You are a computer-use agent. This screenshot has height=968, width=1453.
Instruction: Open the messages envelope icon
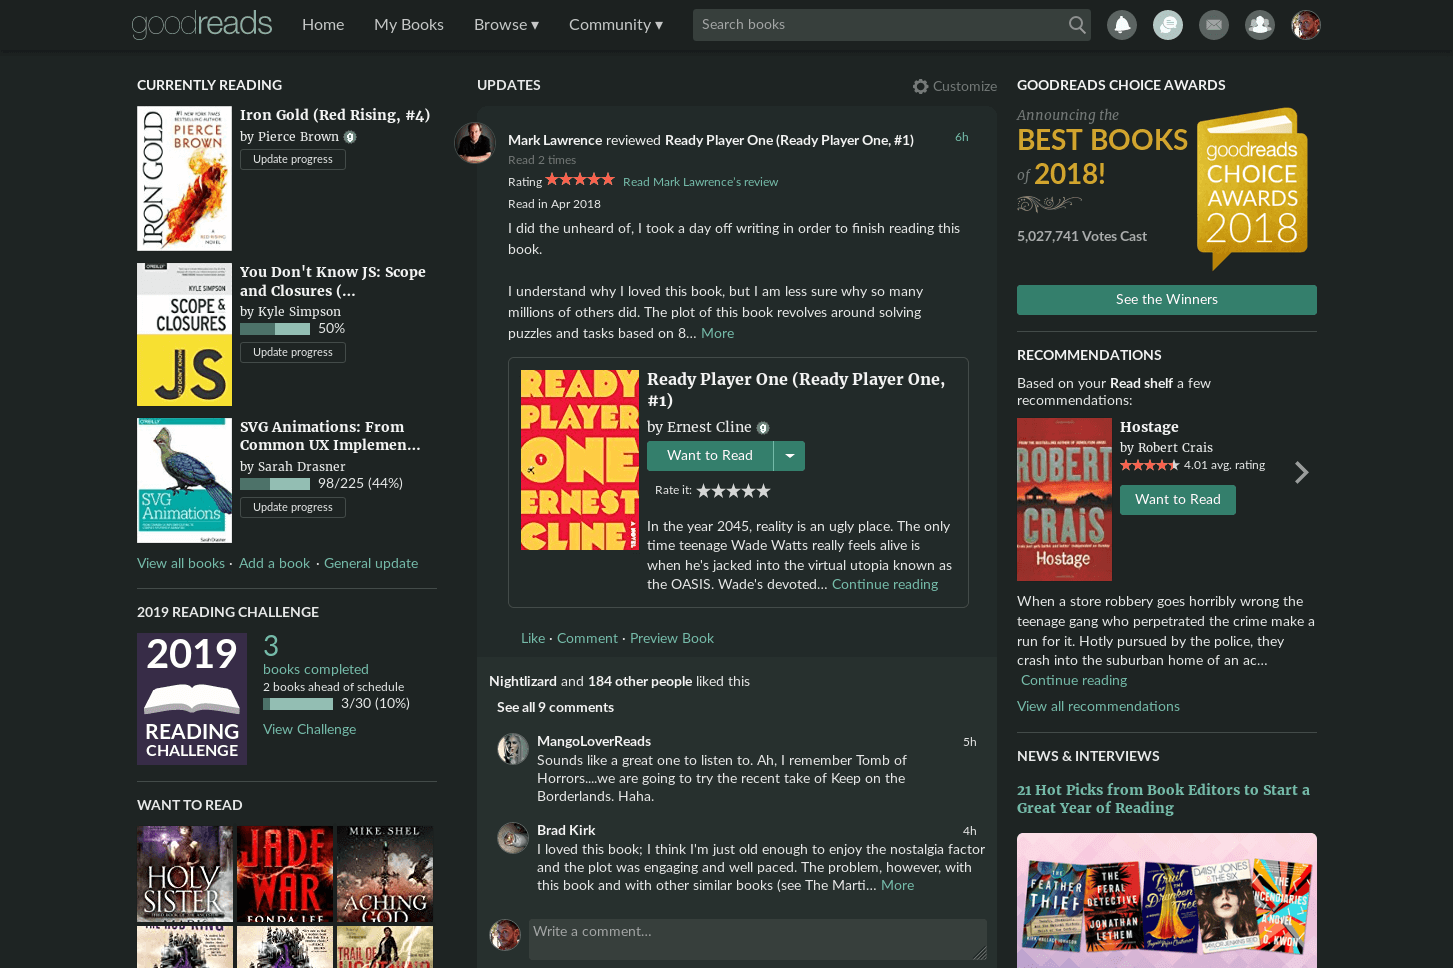tap(1214, 25)
